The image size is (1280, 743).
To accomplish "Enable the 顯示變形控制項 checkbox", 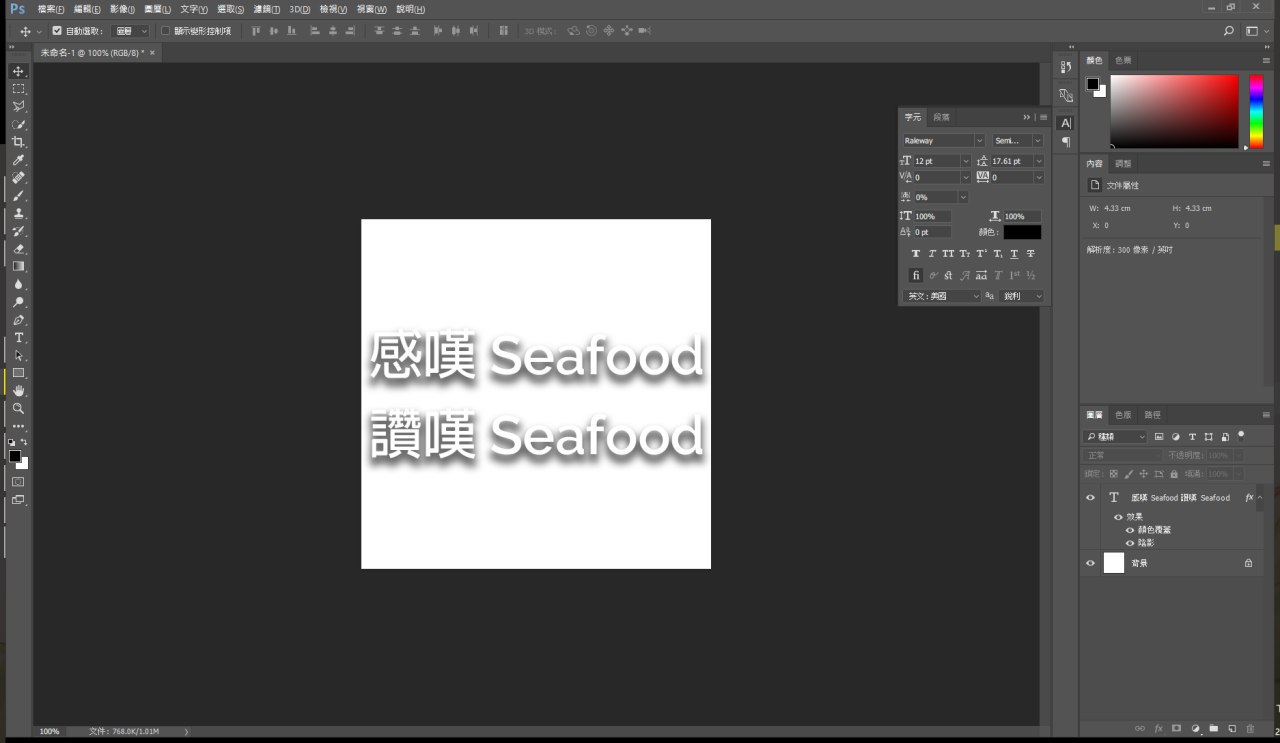I will click(x=166, y=31).
